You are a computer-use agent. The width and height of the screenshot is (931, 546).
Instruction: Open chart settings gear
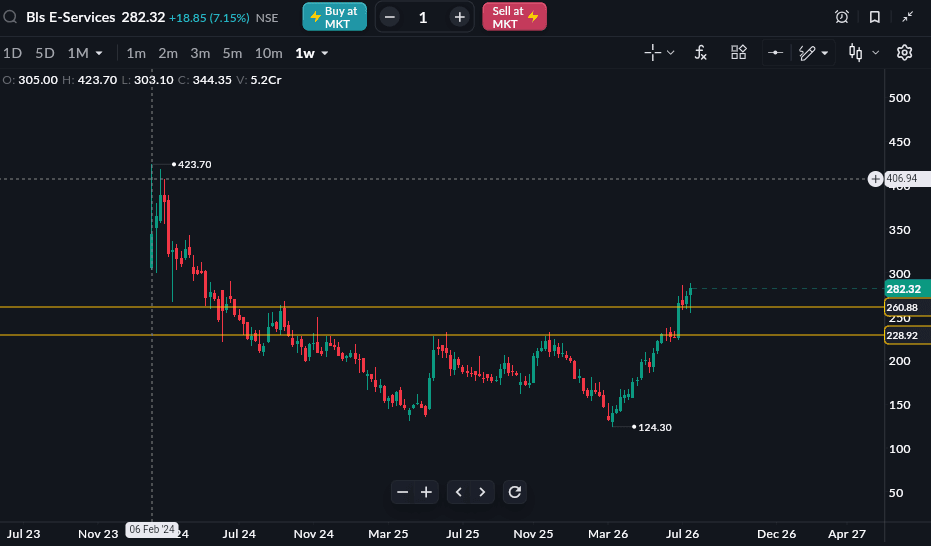tap(904, 53)
